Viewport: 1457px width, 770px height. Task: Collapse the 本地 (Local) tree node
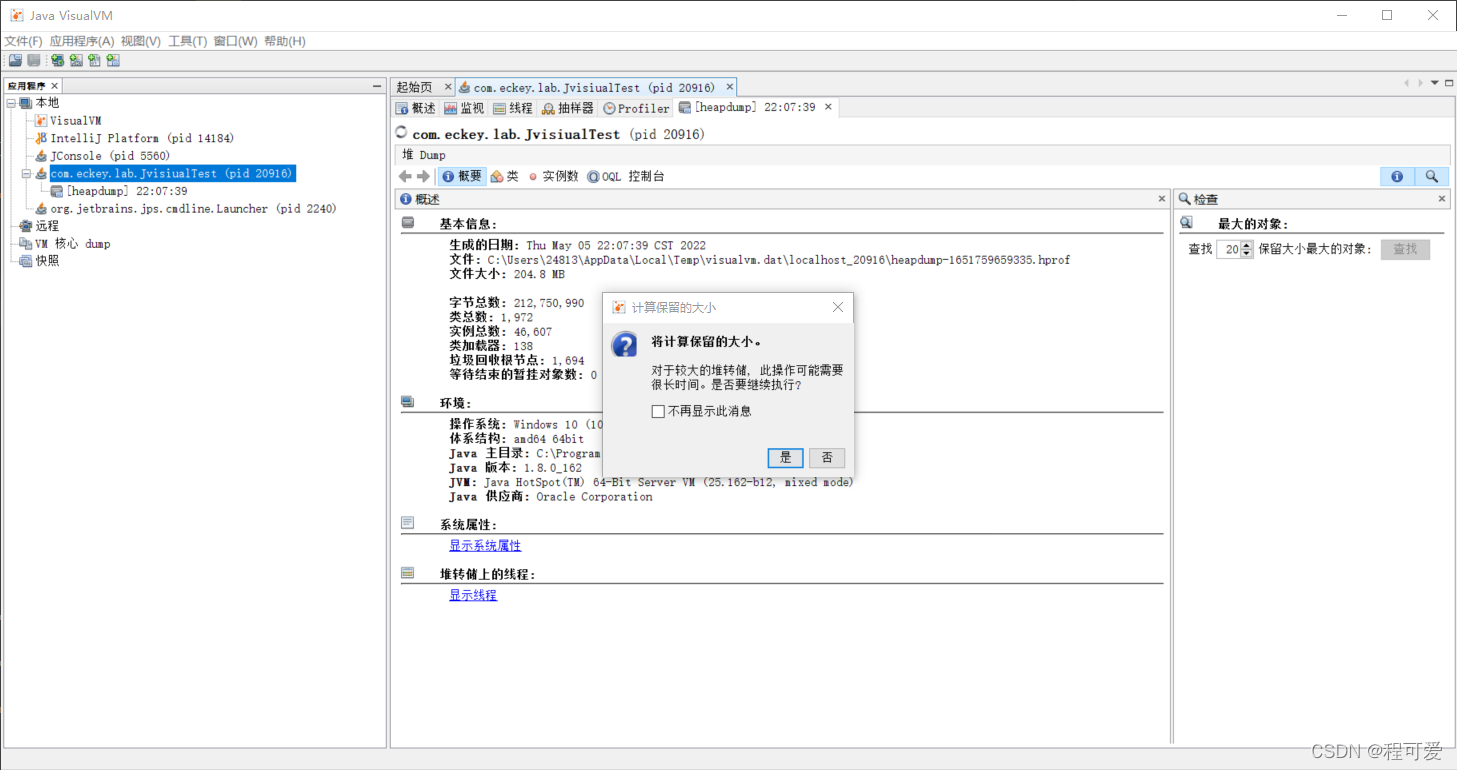pos(11,103)
